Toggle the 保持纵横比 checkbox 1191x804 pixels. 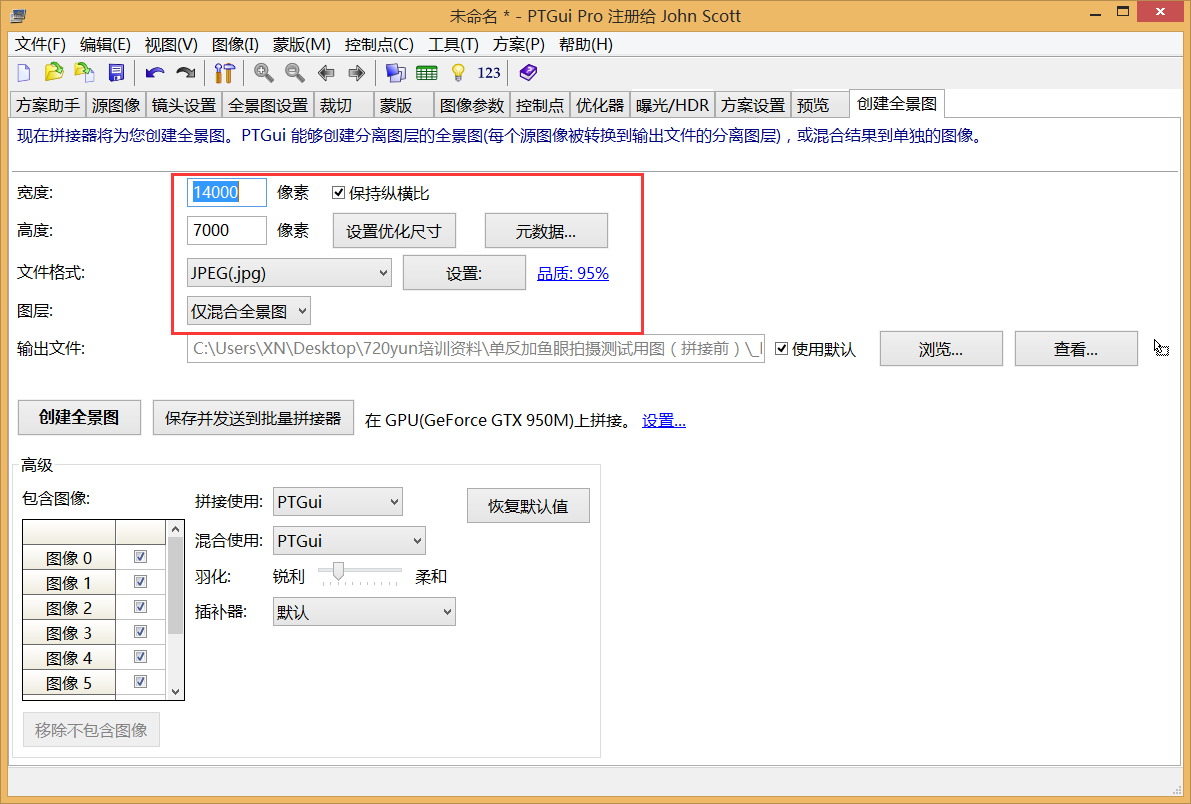339,193
